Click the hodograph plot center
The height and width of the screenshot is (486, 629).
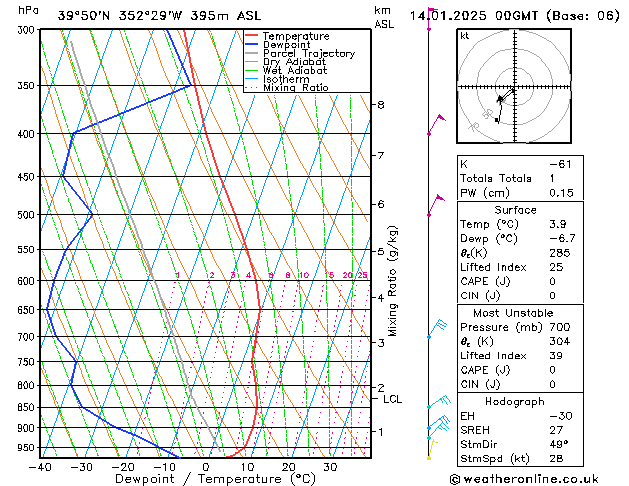click(514, 87)
